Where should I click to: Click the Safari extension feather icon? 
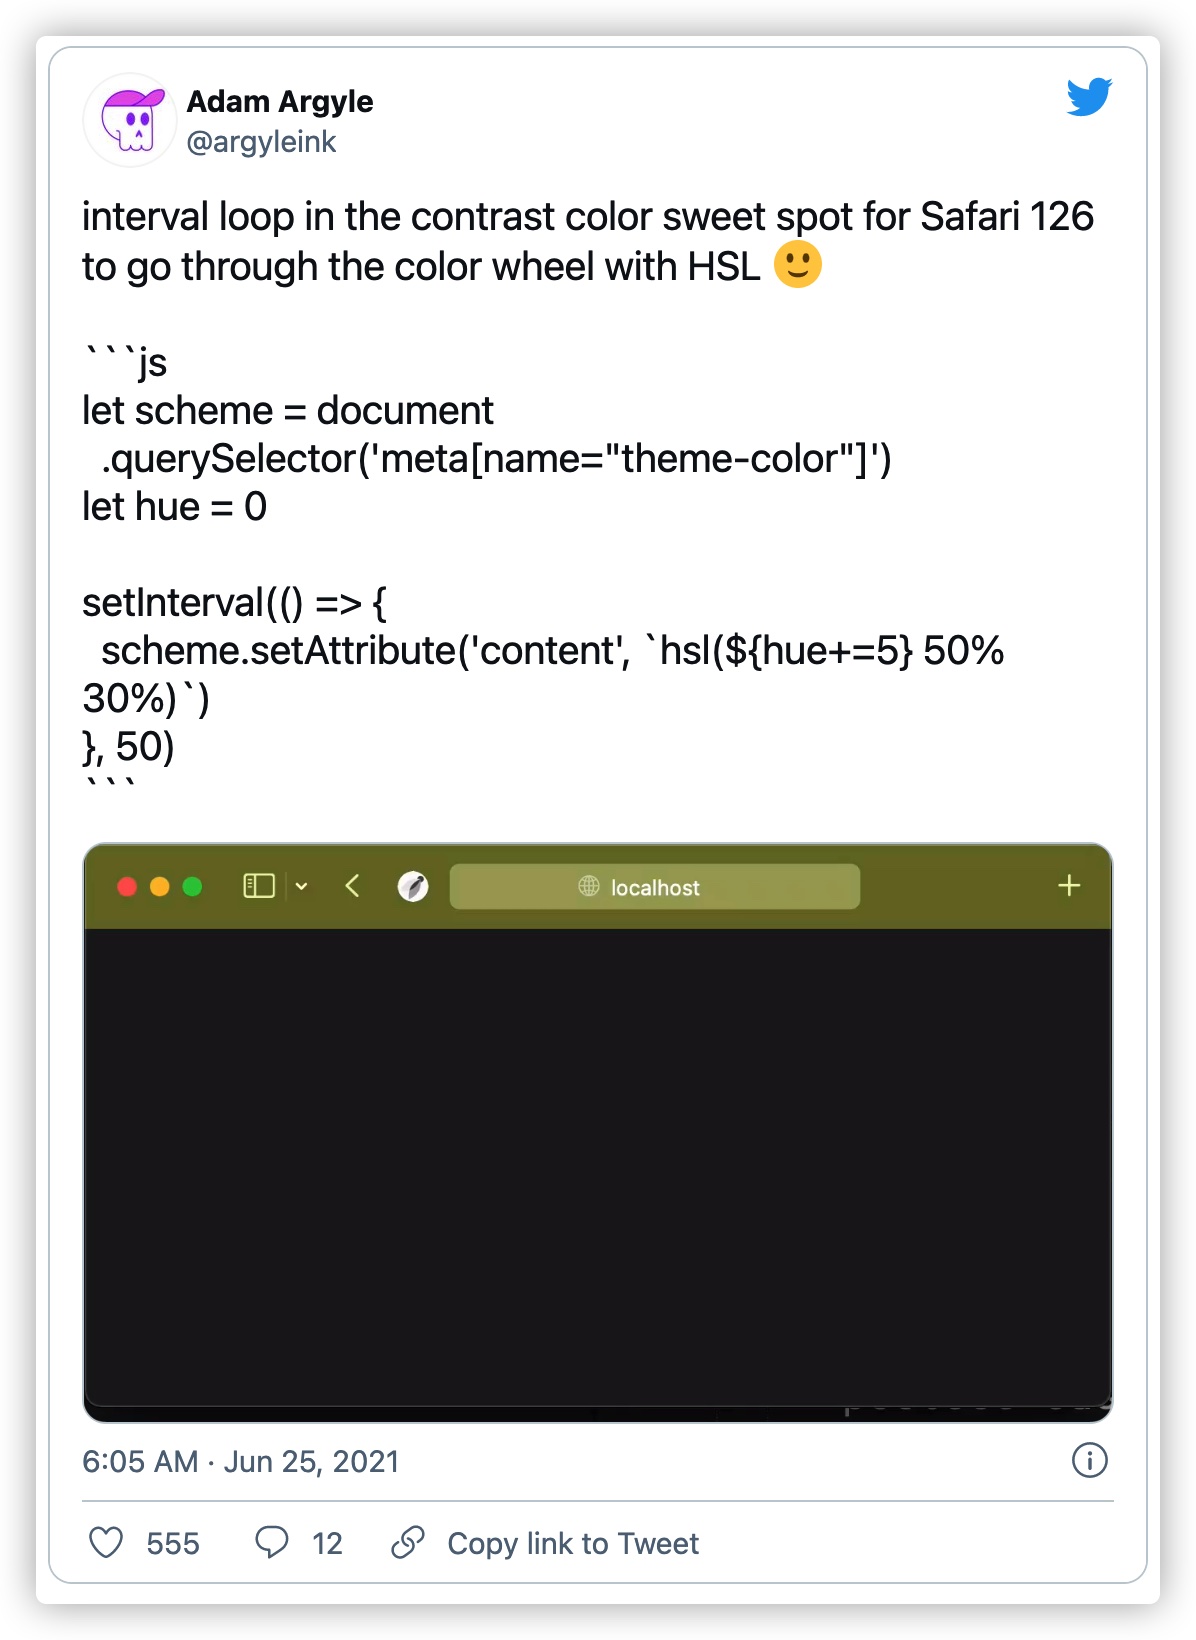click(x=413, y=886)
